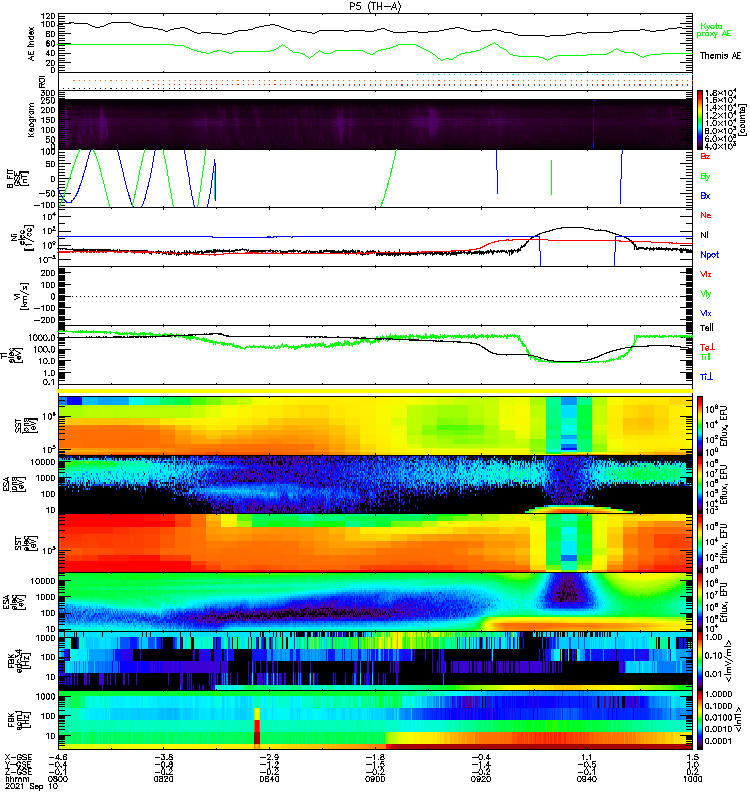The image size is (750, 800).
Task: Select the Kyoto proxy AE legend label
Action: click(x=714, y=30)
